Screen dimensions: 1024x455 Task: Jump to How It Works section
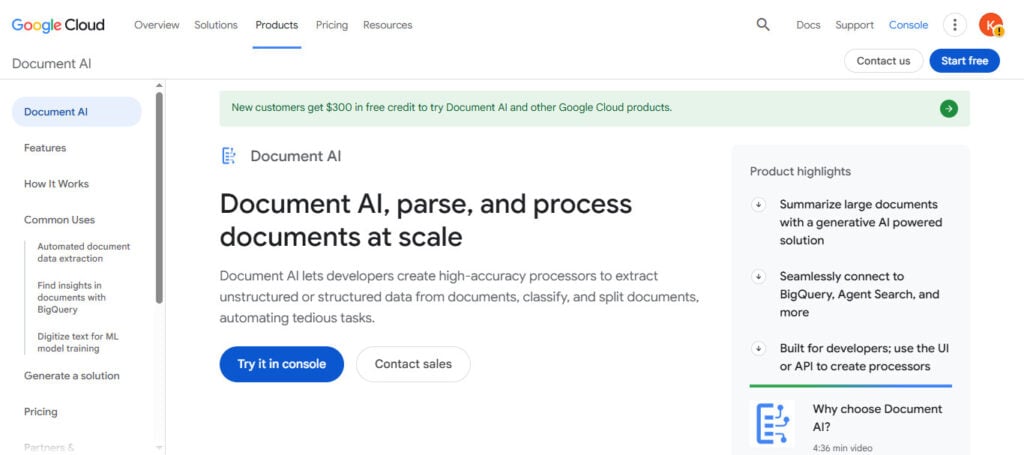(56, 184)
